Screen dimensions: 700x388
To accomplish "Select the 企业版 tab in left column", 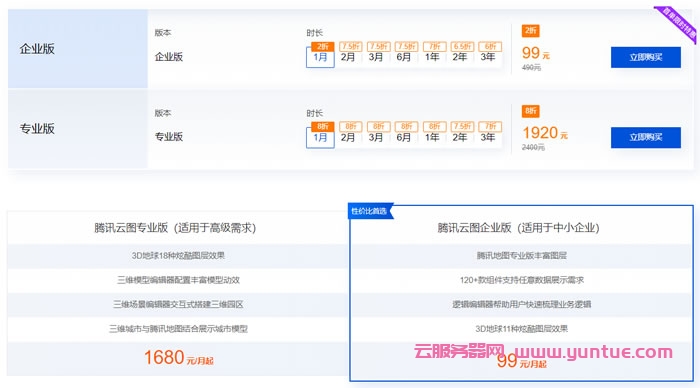I will tap(78, 49).
